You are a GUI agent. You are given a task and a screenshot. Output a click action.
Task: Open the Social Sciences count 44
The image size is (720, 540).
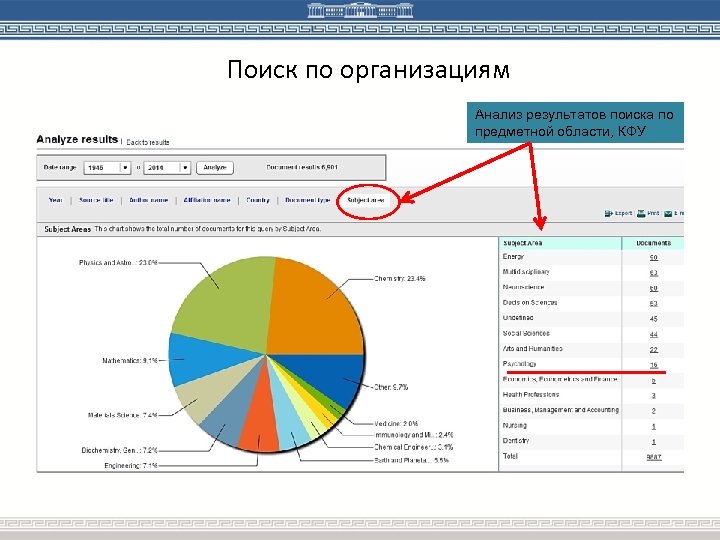(653, 334)
